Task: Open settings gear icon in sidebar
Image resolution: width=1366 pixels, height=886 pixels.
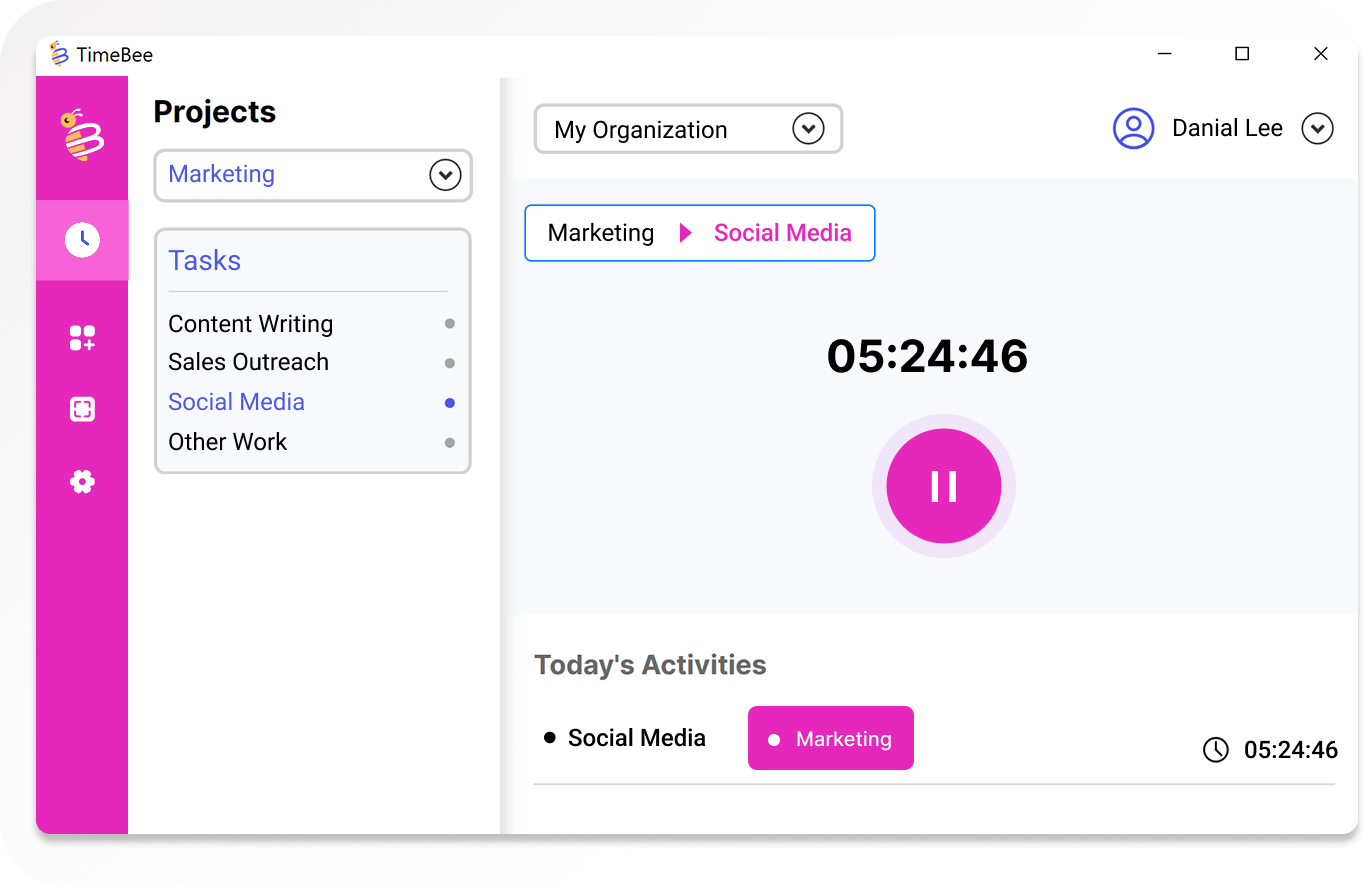Action: (82, 482)
